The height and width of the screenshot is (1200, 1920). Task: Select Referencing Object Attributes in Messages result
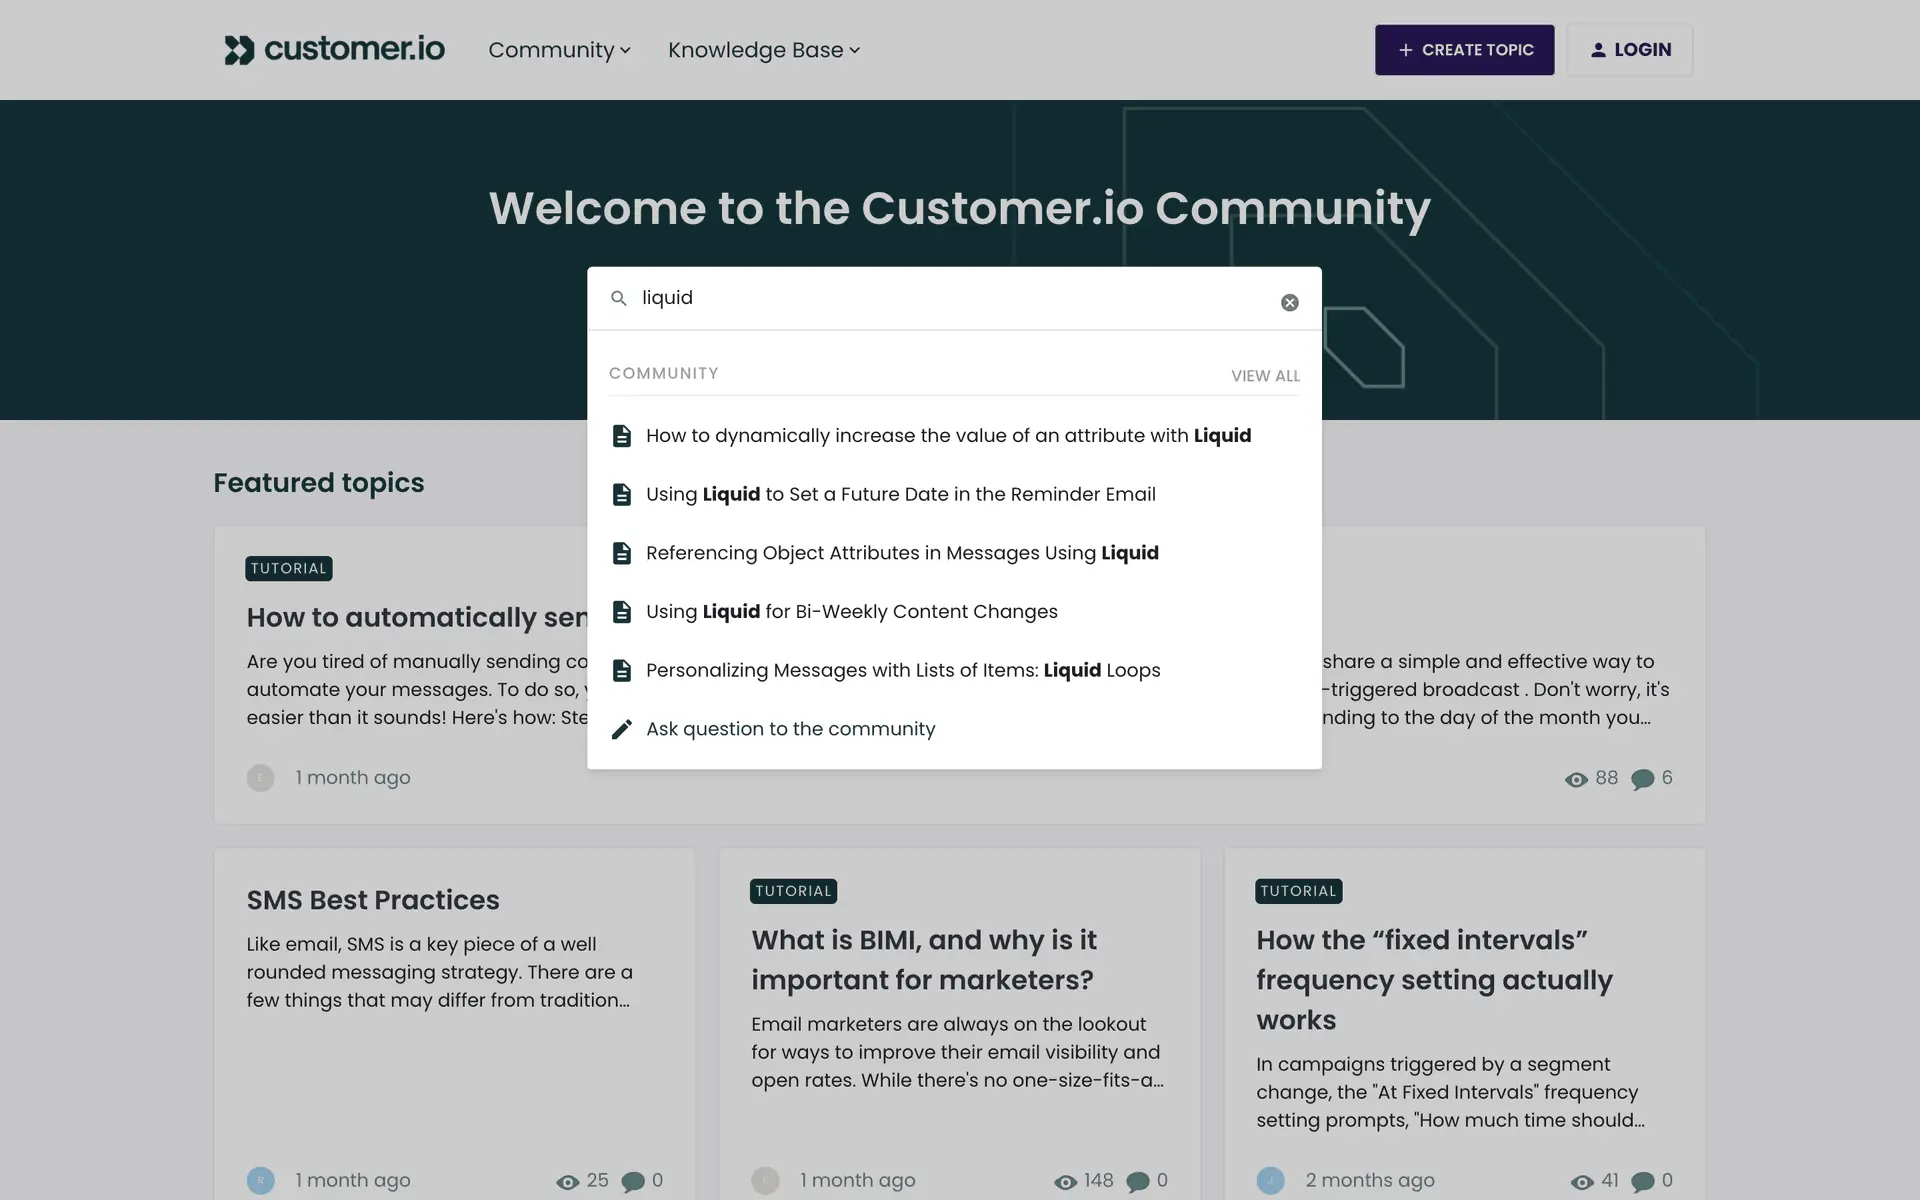901,553
